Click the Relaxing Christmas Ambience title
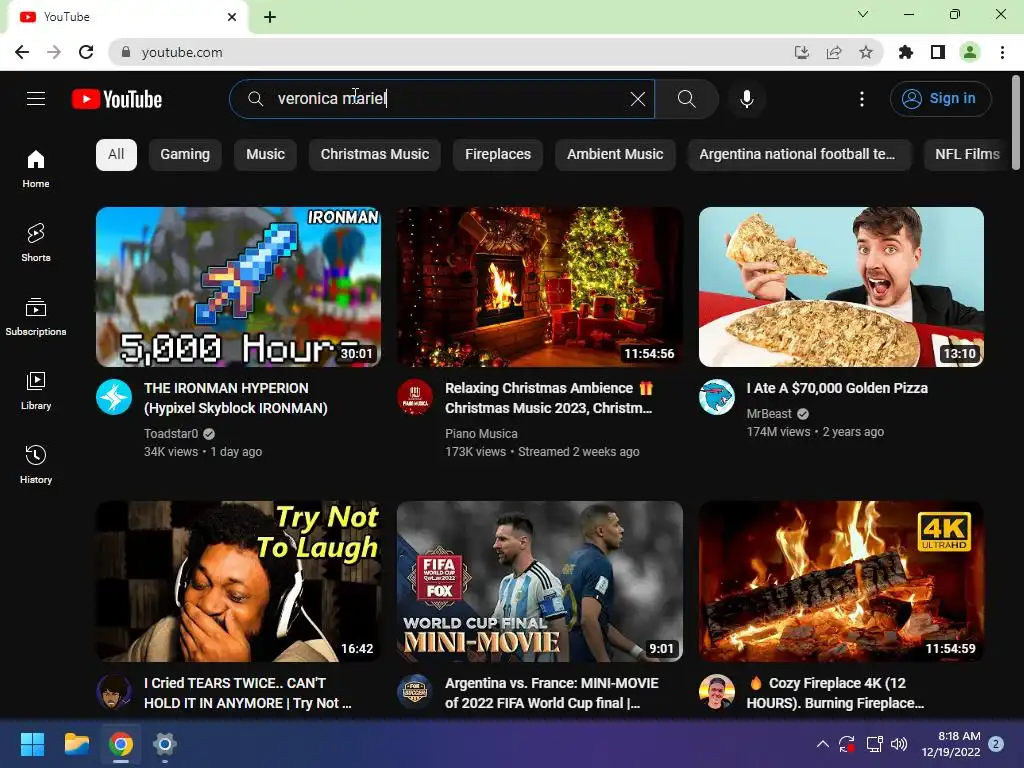Screen dimensions: 1024x768 (x=549, y=398)
